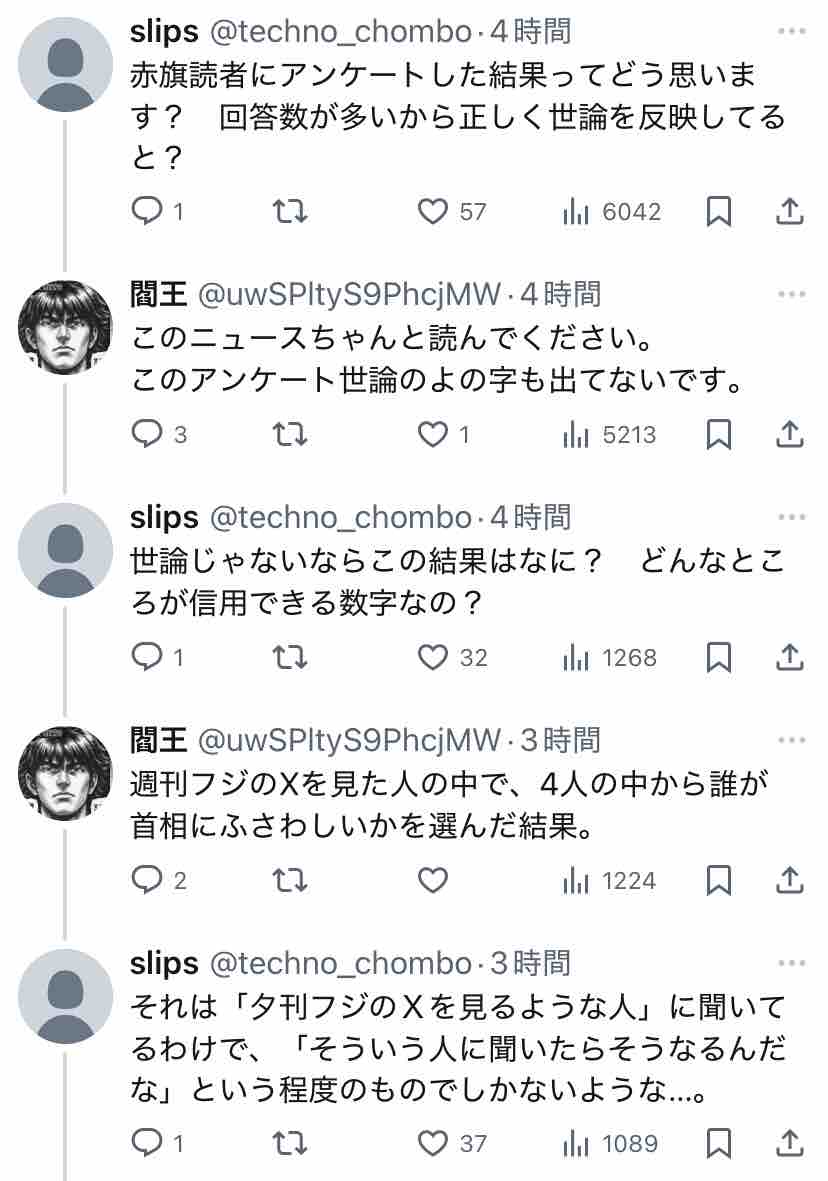Reply to the first slips tweet
The height and width of the screenshot is (1181, 828).
pyautogui.click(x=148, y=212)
